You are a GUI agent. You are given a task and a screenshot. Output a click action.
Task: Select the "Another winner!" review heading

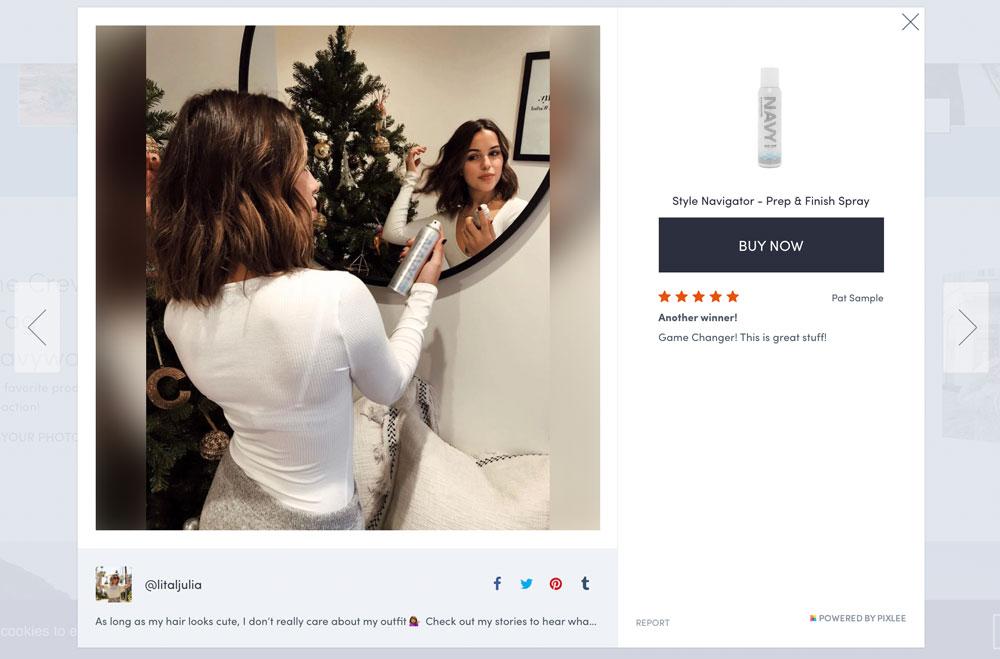697,317
